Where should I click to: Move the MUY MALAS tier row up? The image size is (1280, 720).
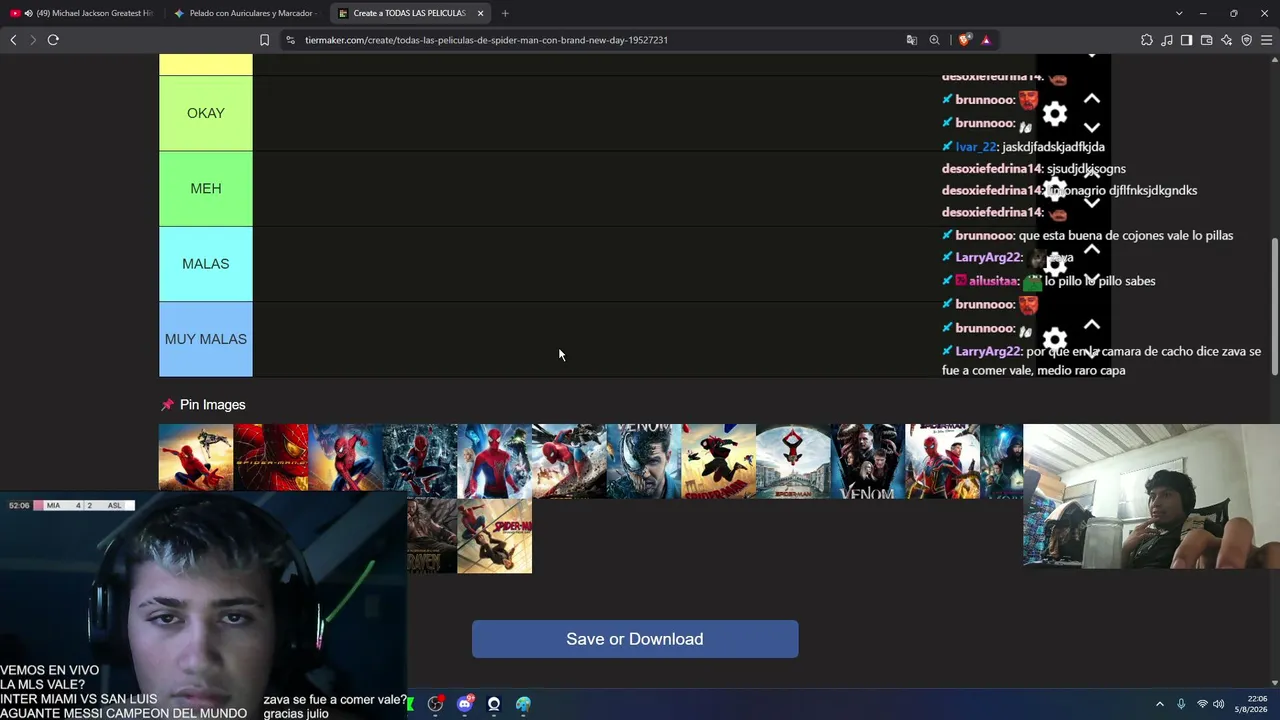click(1092, 324)
